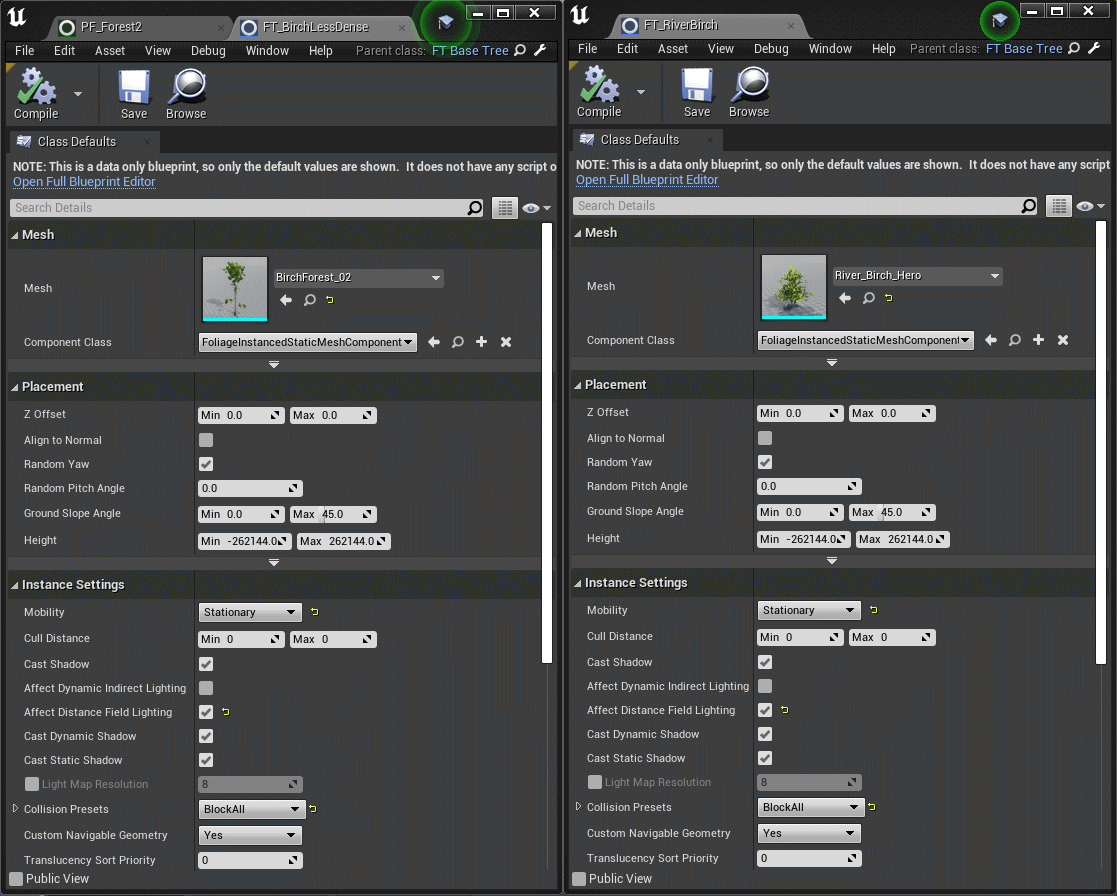Screen dimensions: 1117x896
Task: Open the Mobility dropdown set to Stationary
Action: click(x=249, y=612)
